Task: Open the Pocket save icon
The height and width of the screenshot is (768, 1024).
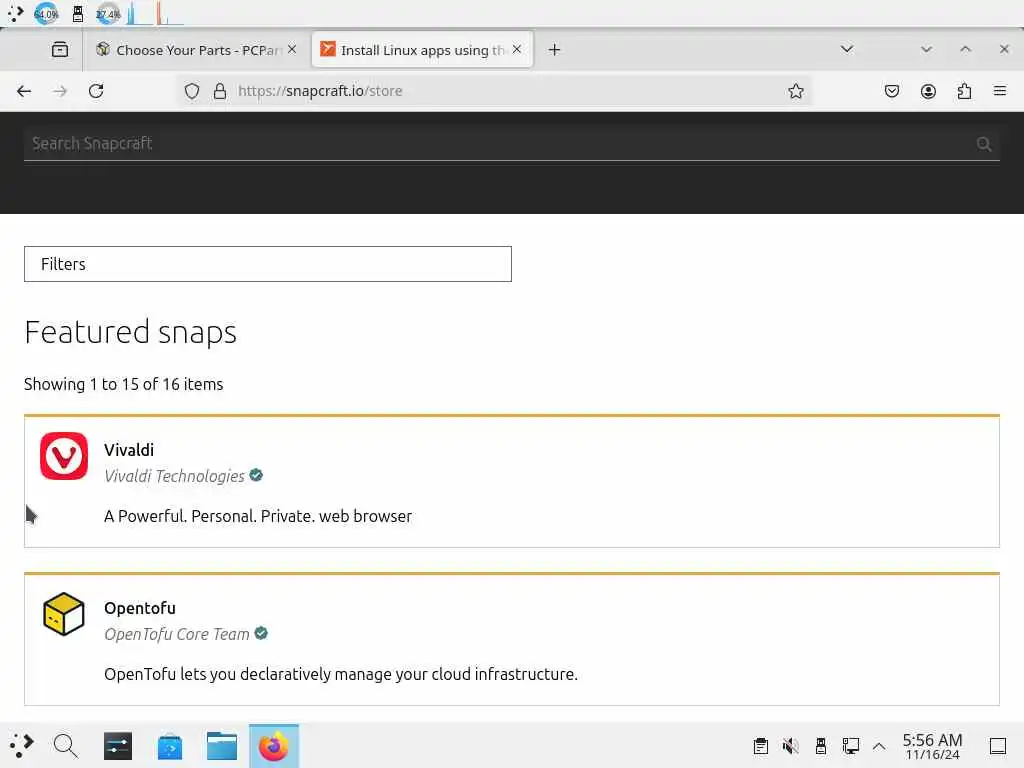Action: 891,91
